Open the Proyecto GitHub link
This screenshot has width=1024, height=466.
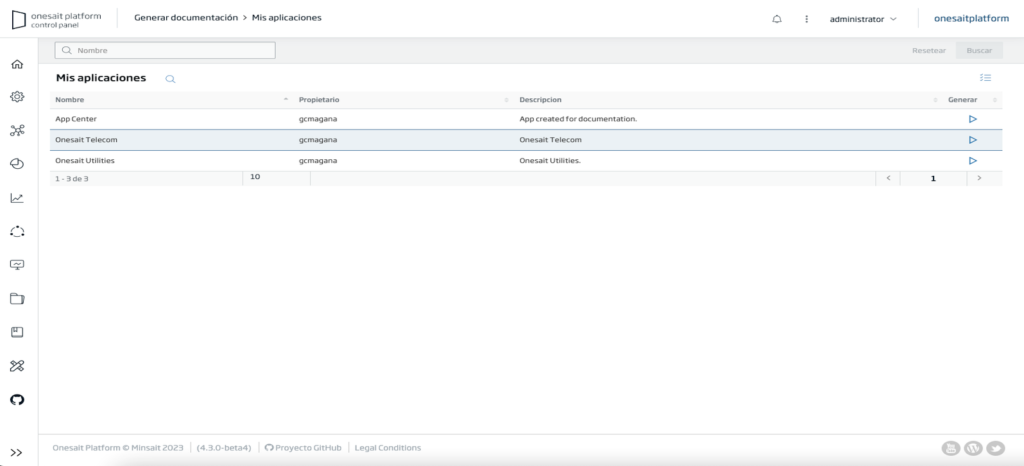click(x=303, y=448)
